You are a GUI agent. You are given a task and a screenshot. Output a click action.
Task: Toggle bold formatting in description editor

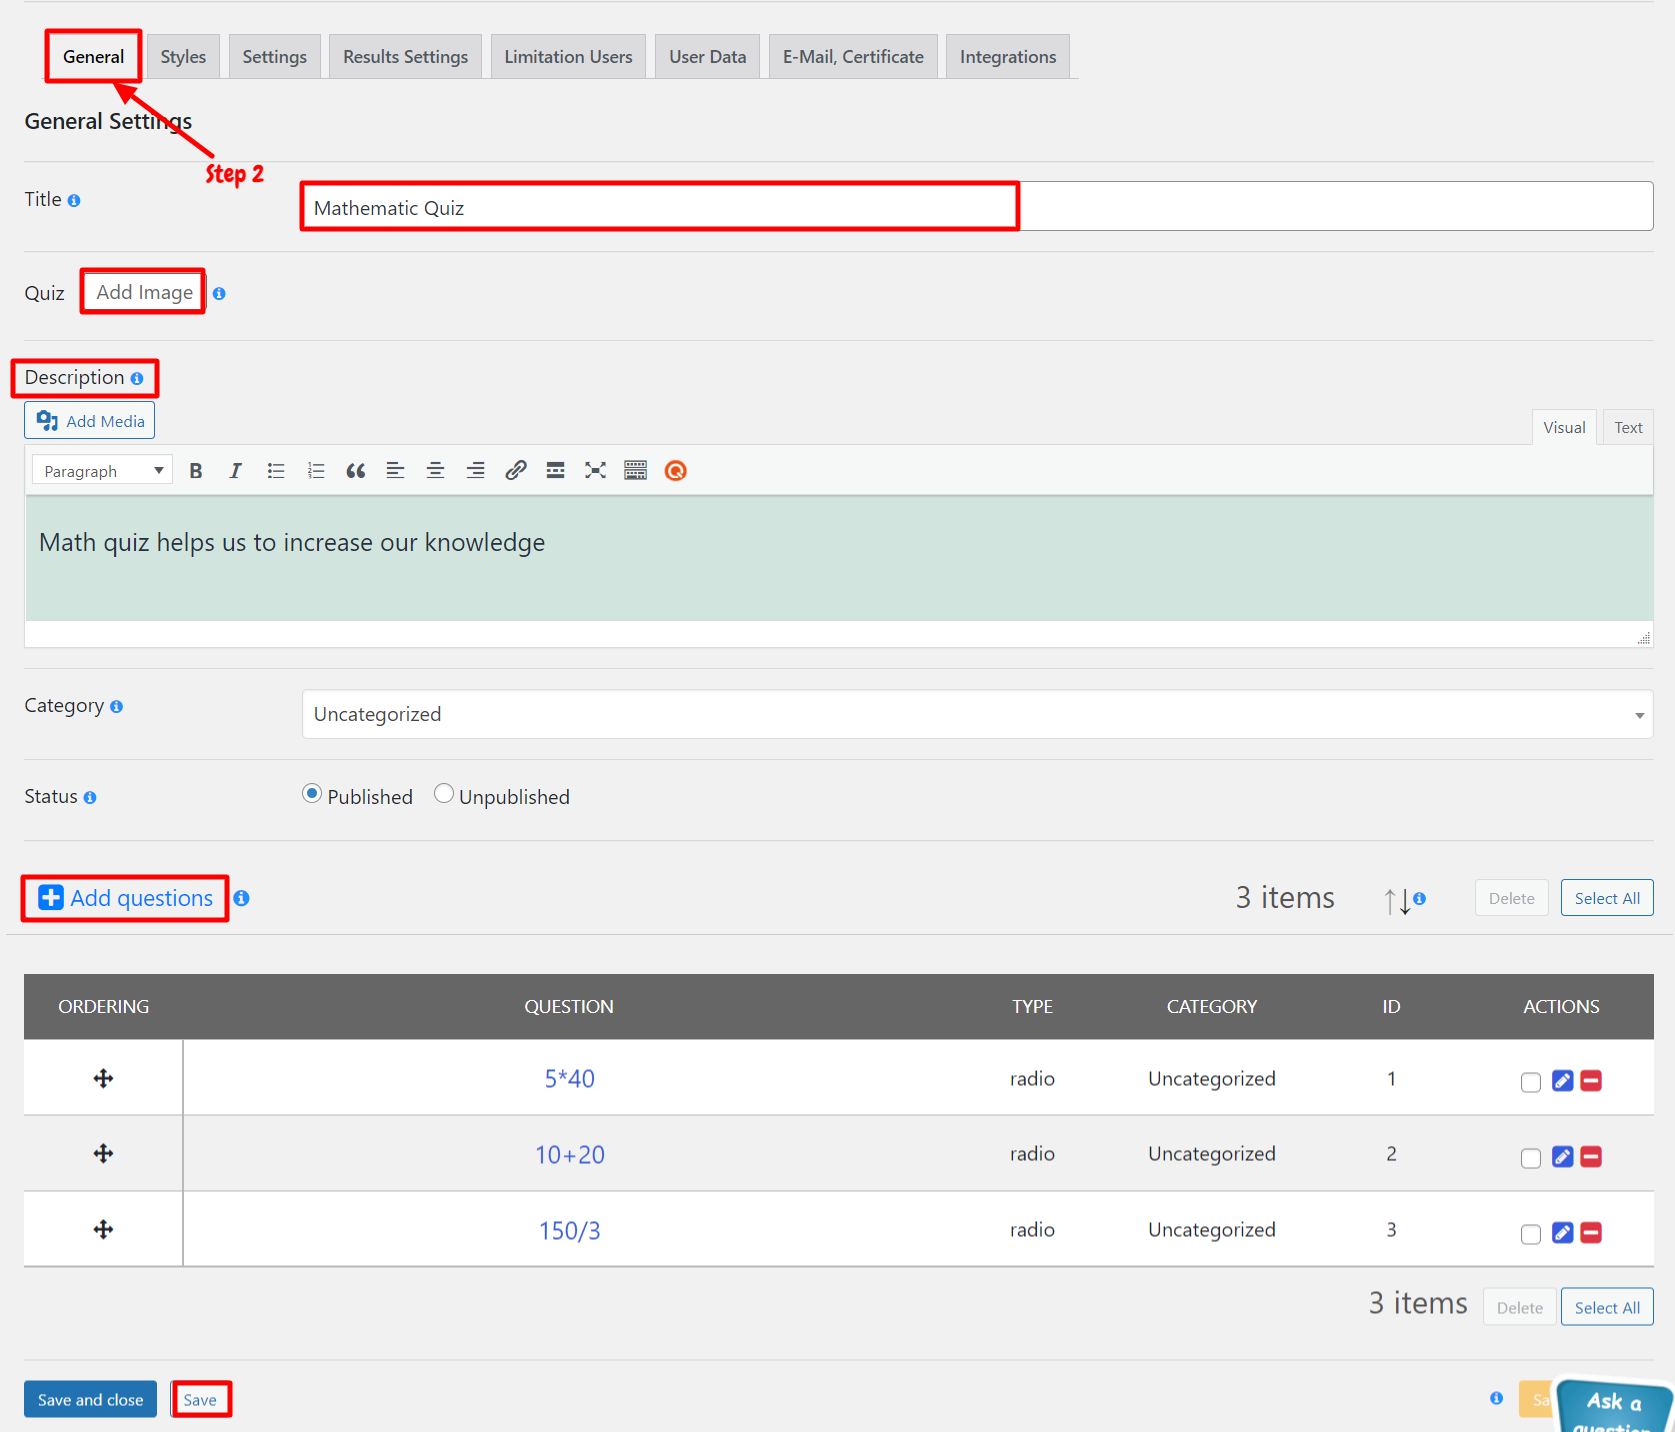pyautogui.click(x=196, y=471)
